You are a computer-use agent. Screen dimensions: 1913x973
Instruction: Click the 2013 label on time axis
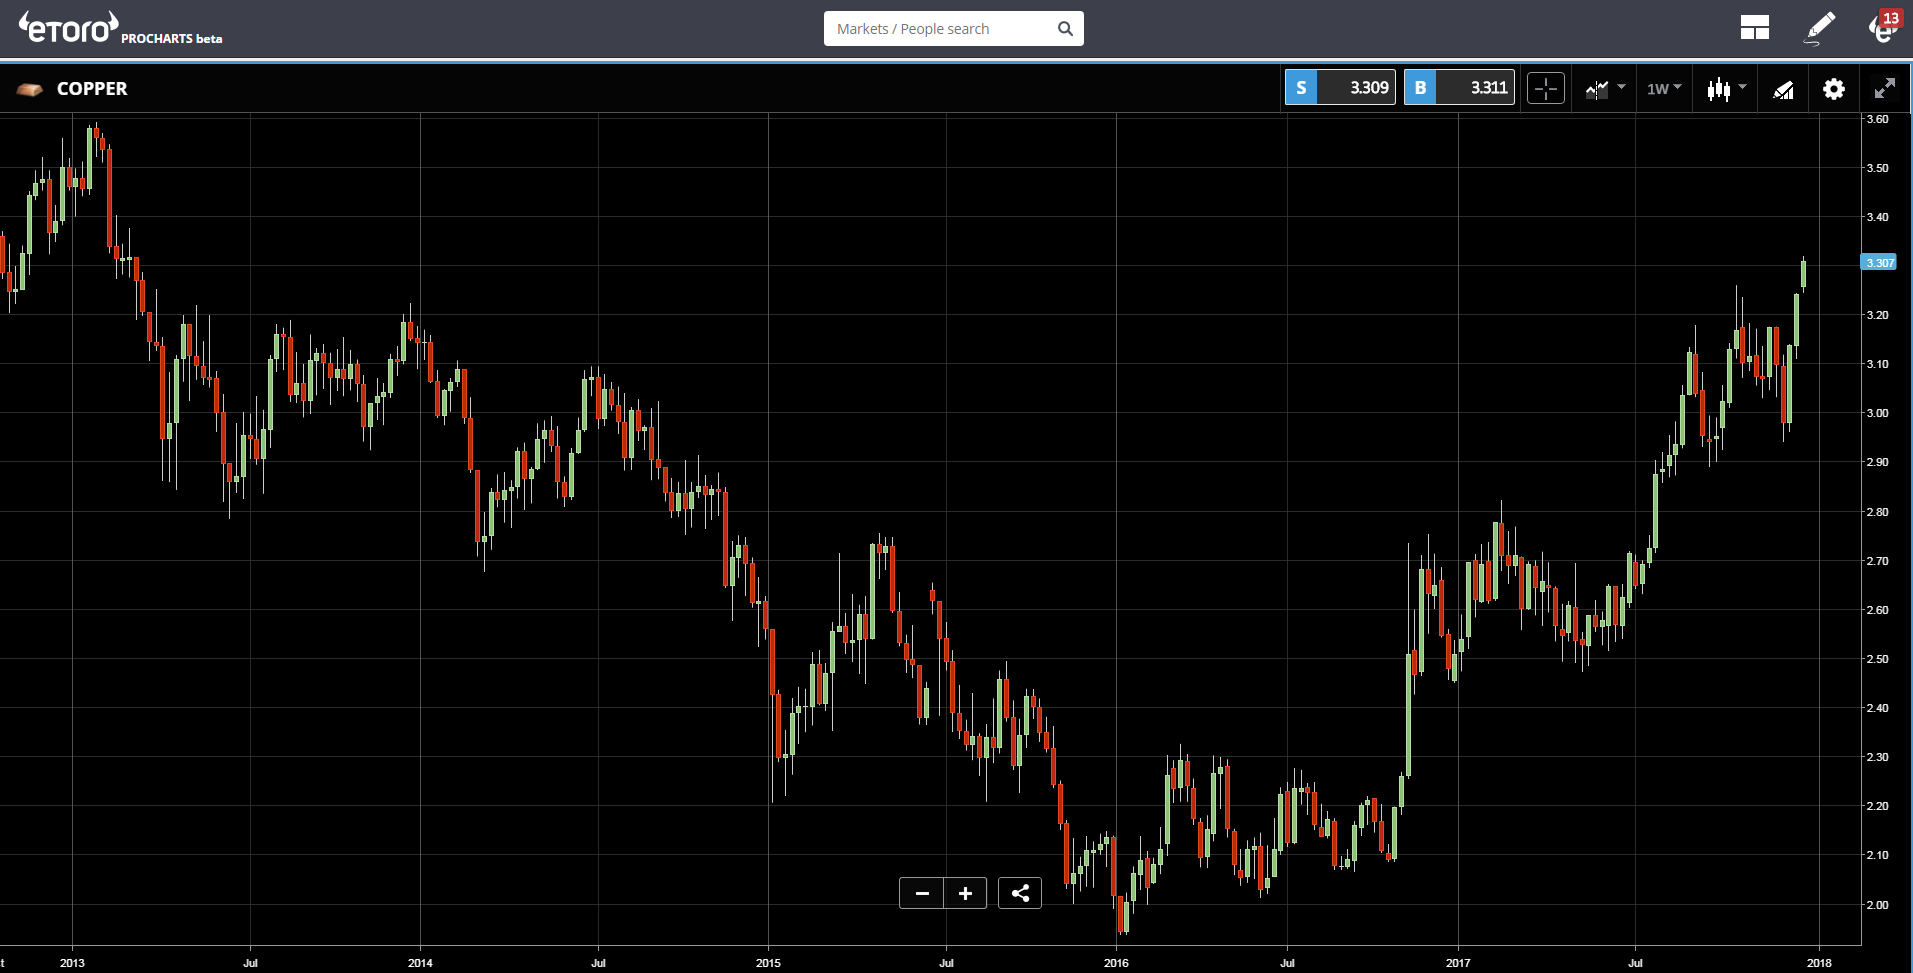pos(72,963)
